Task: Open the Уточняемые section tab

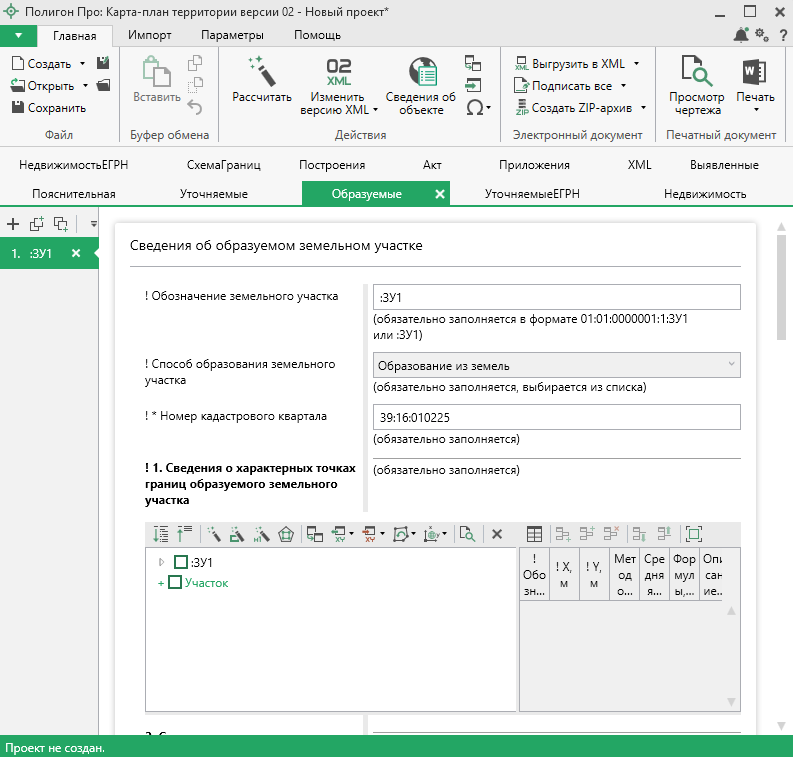Action: coord(213,194)
